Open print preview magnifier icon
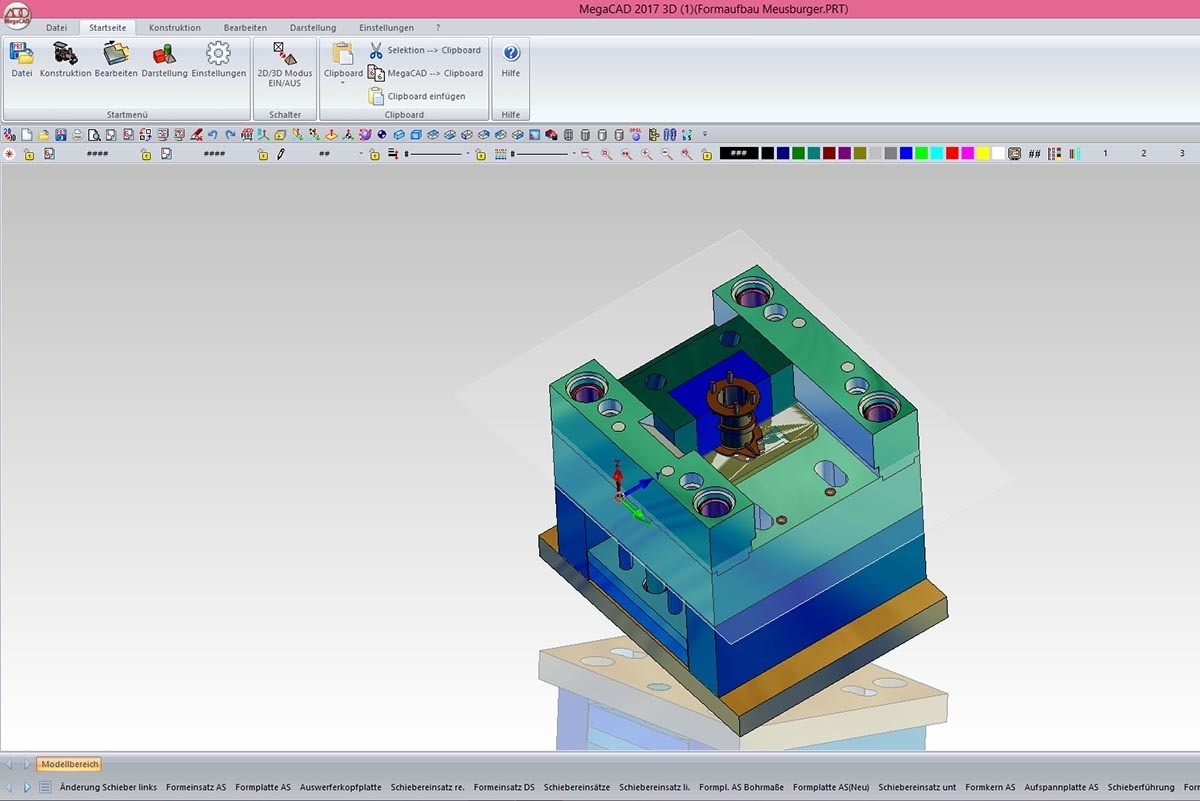 [95, 134]
